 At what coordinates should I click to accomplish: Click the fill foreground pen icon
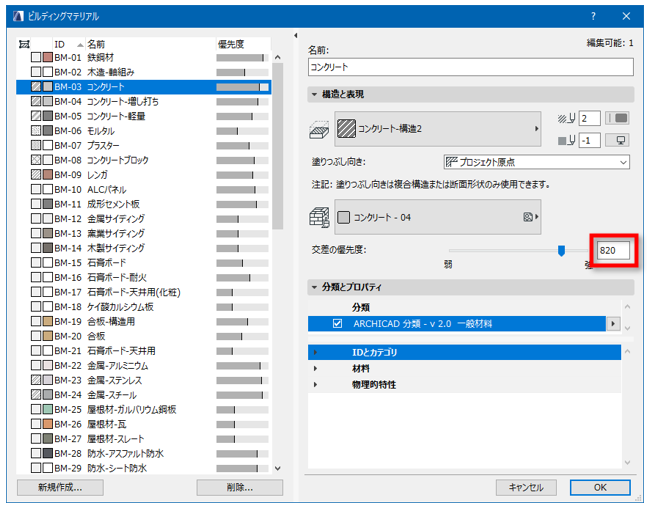click(x=566, y=119)
